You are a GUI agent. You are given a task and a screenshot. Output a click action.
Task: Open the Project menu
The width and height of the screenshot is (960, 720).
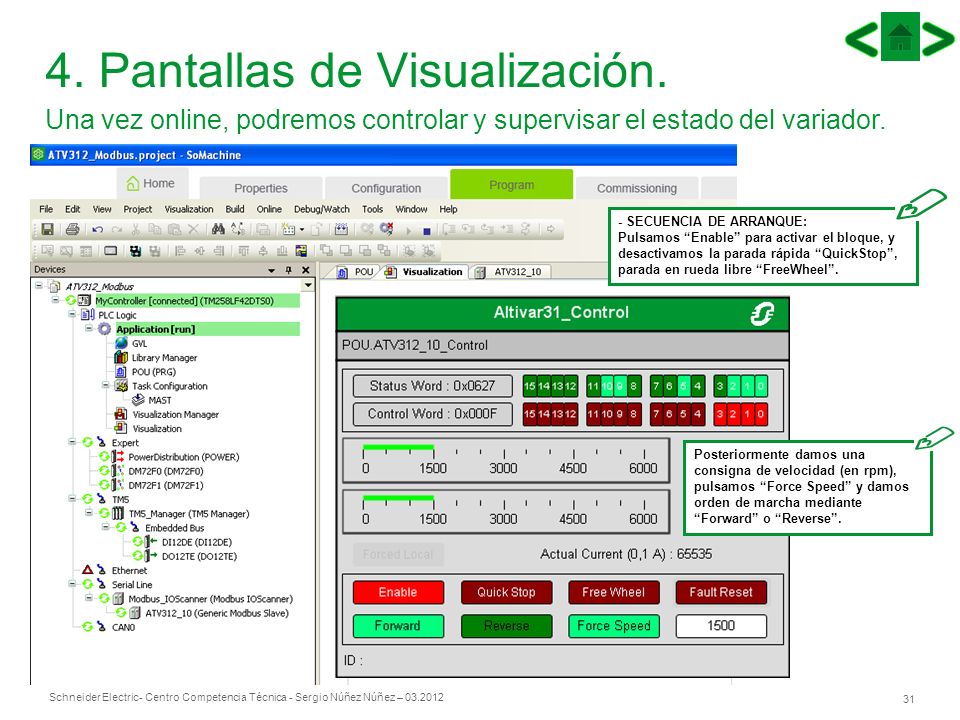[x=137, y=209]
